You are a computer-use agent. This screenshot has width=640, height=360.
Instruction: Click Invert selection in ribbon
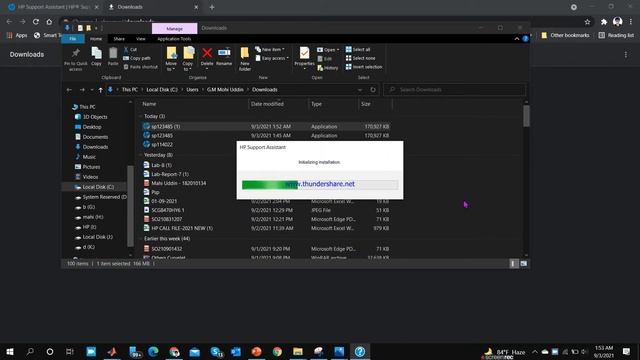coord(364,67)
